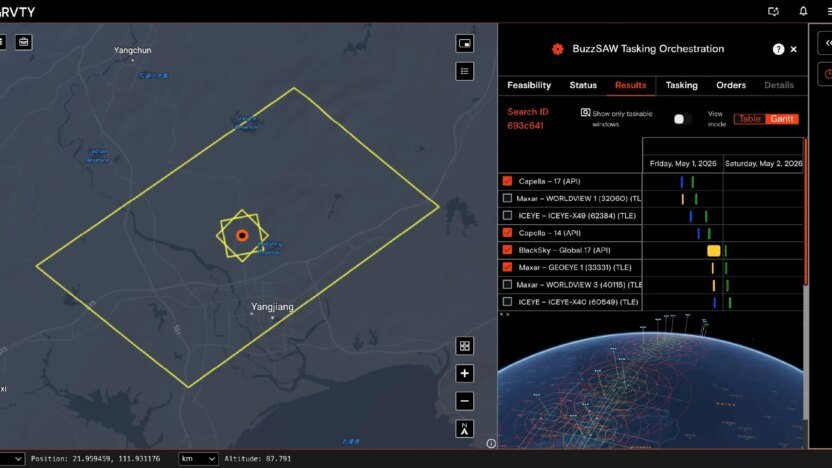Check the ICEYE-X49 (62384) checkbox

[507, 215]
